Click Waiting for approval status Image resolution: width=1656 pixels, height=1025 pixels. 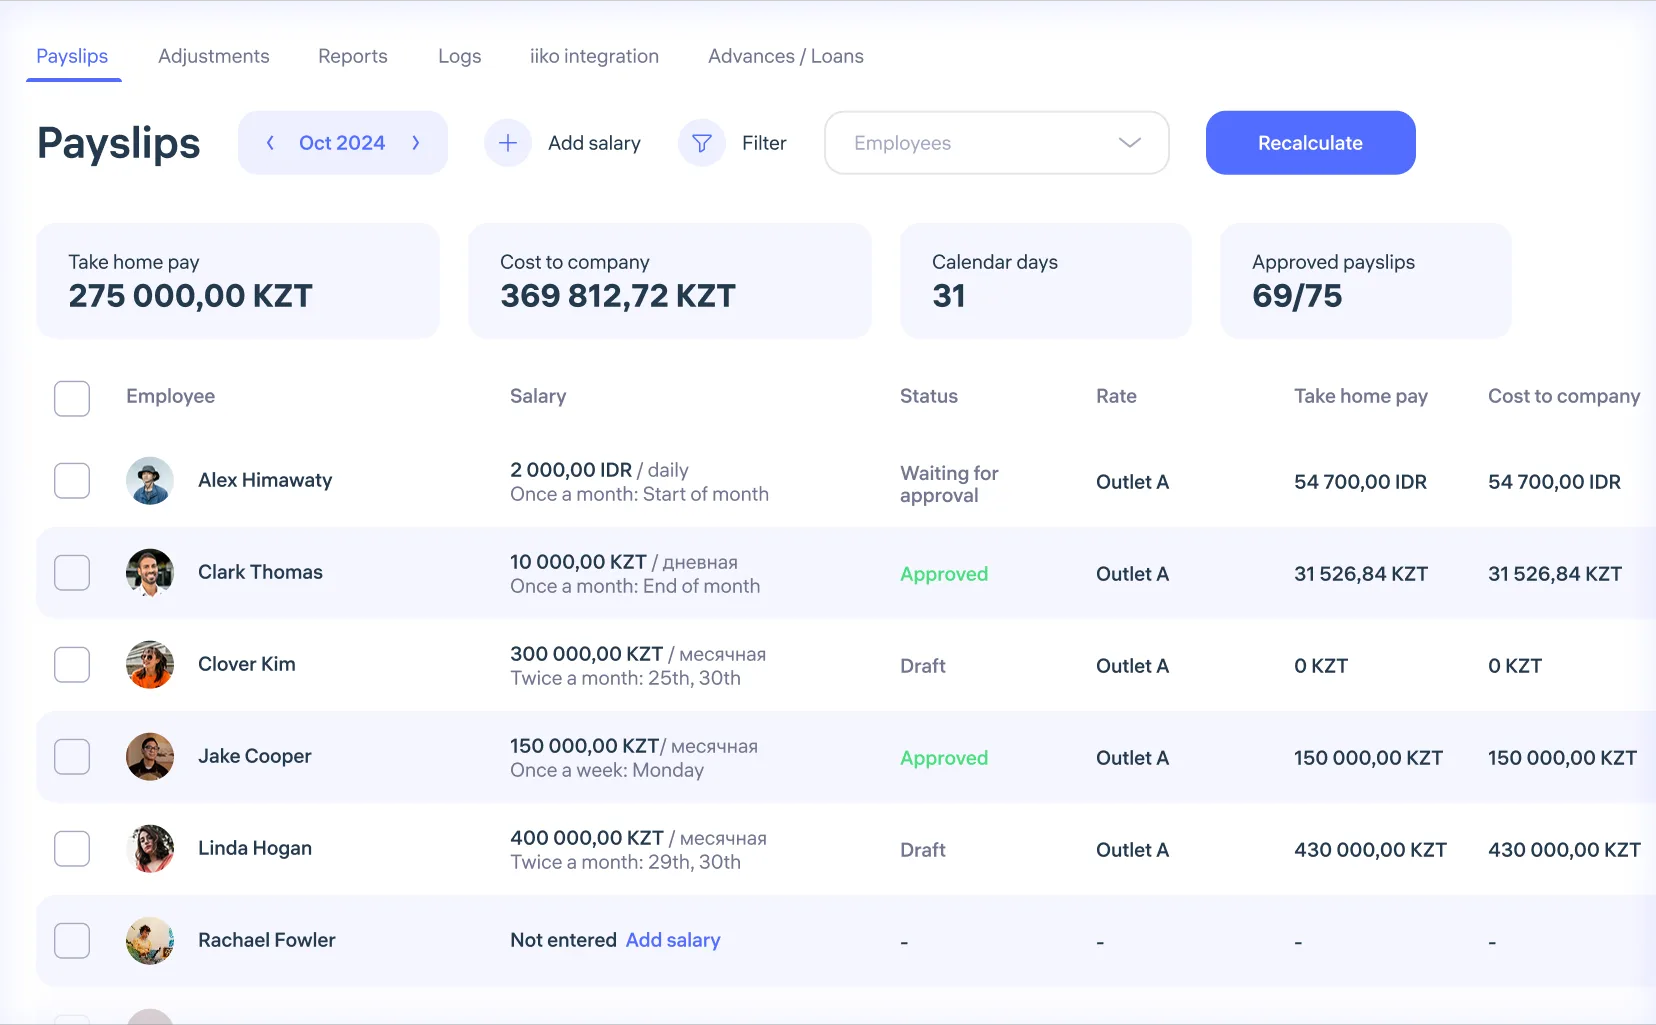click(949, 484)
